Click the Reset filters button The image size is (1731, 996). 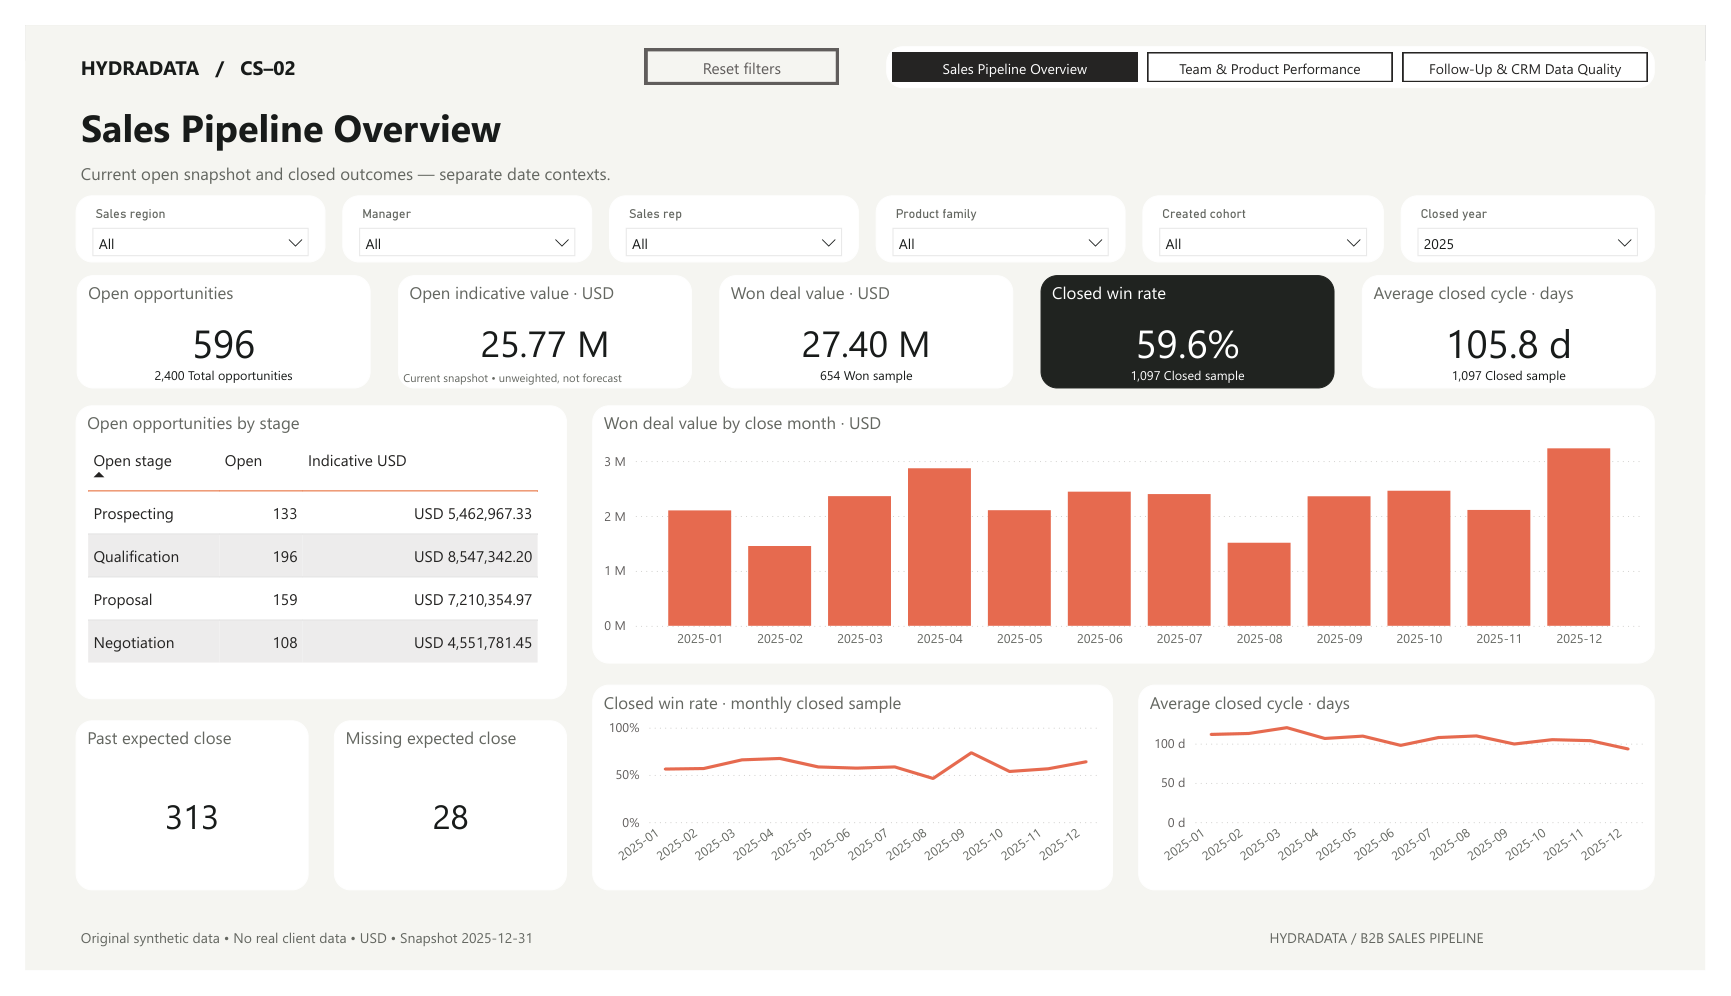(x=741, y=67)
